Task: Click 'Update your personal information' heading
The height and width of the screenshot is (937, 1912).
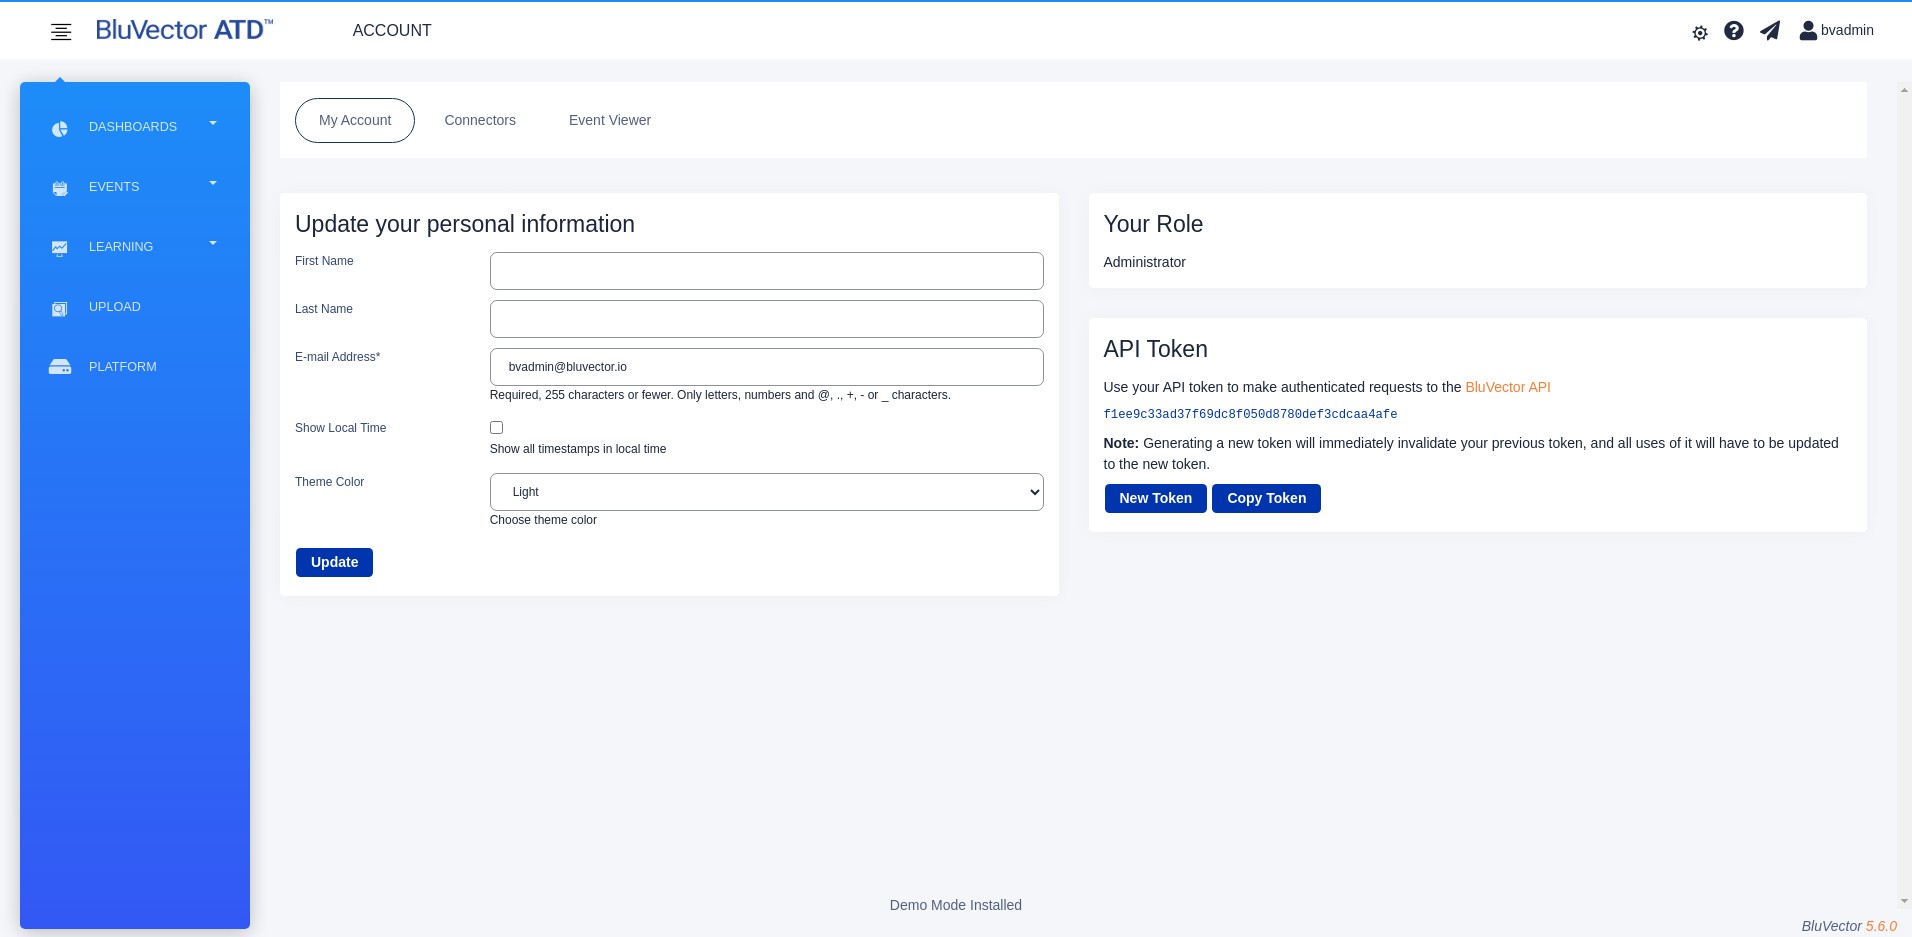Action: (x=465, y=224)
